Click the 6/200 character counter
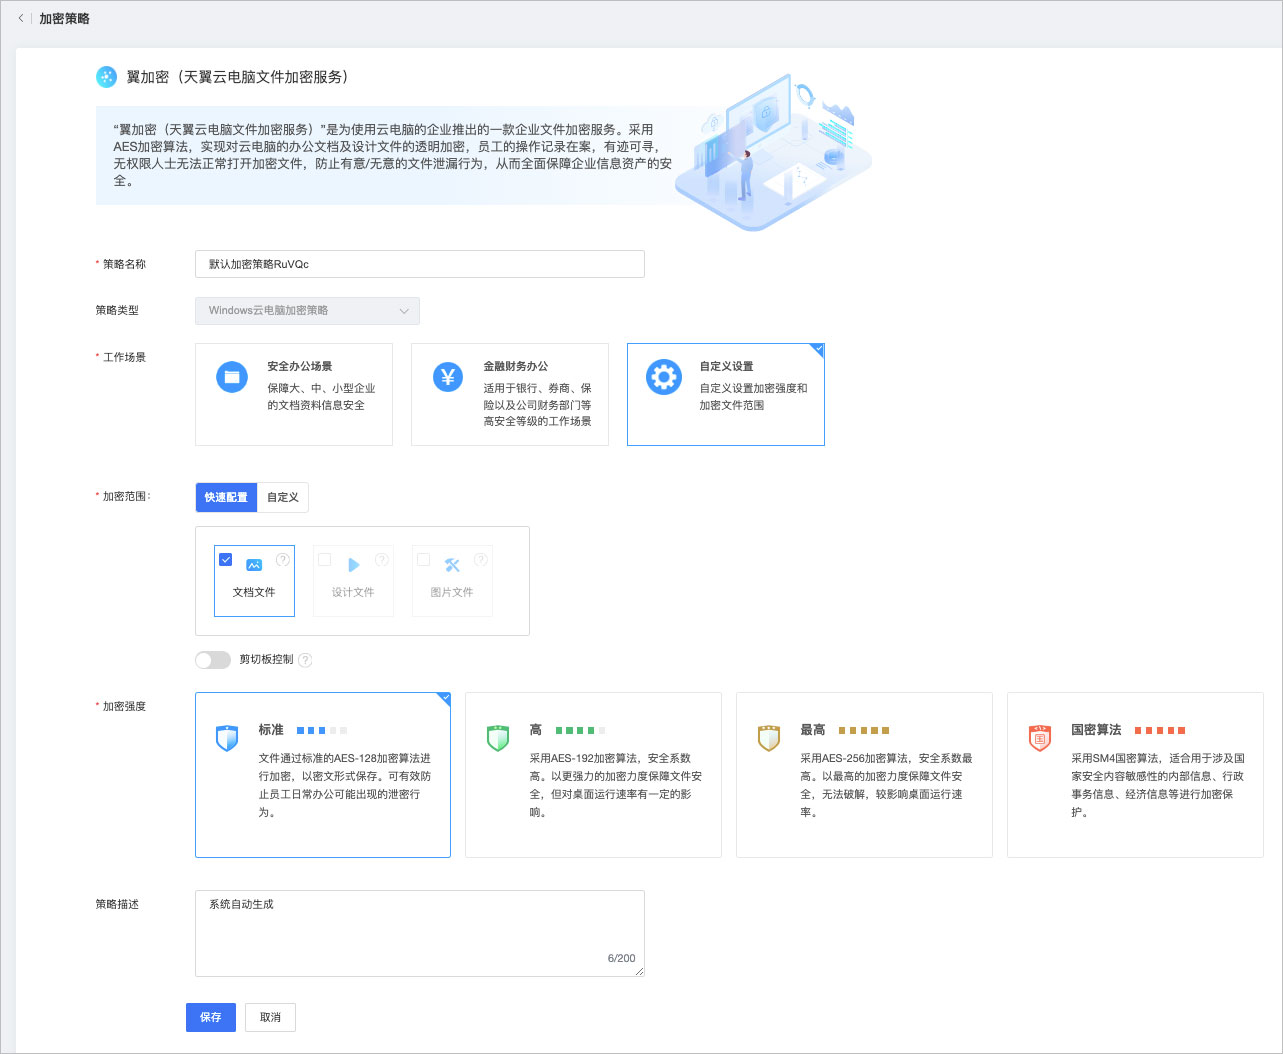This screenshot has width=1283, height=1054. [621, 958]
